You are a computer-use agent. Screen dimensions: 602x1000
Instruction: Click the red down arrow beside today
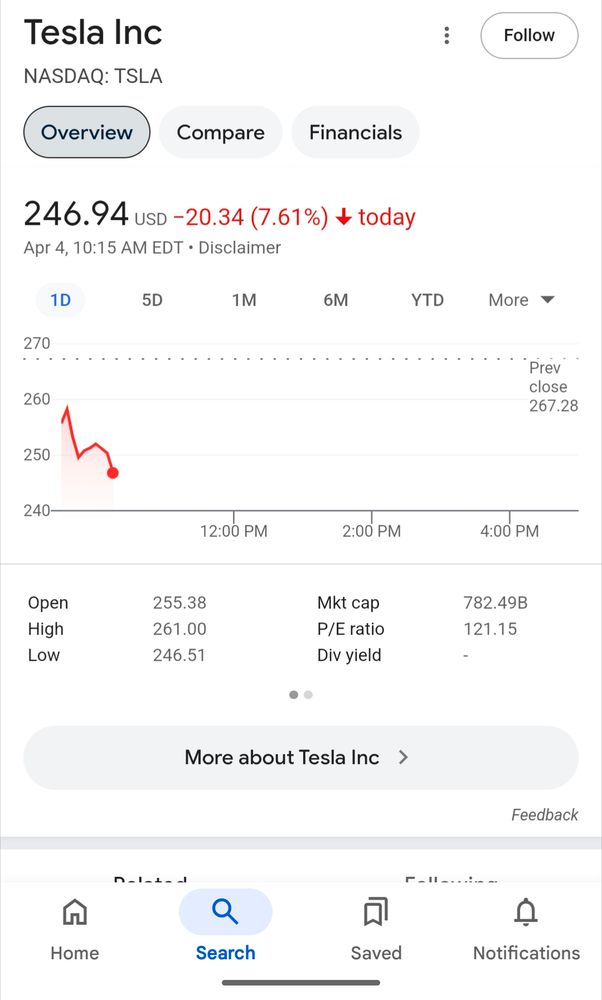coord(343,217)
